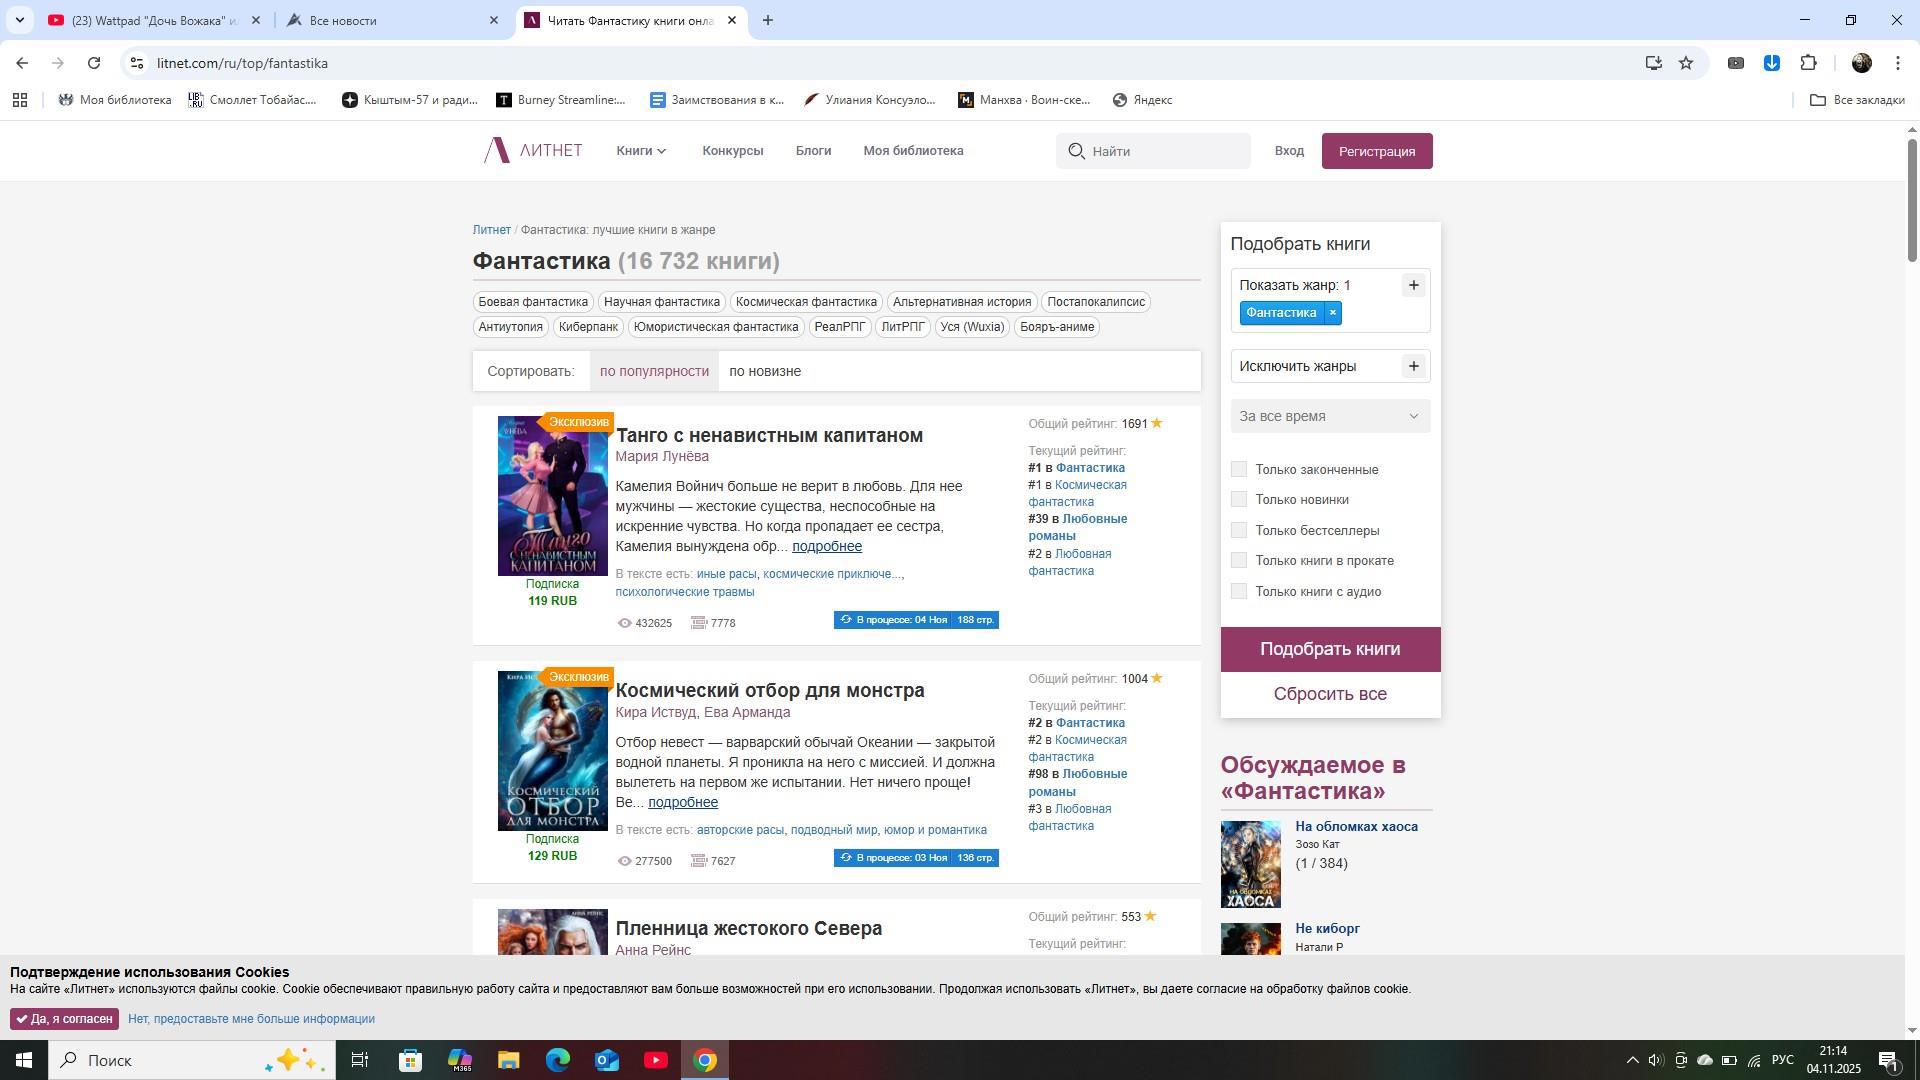The image size is (1920, 1080).
Task: Open File Explorer from taskbar
Action: tap(508, 1060)
